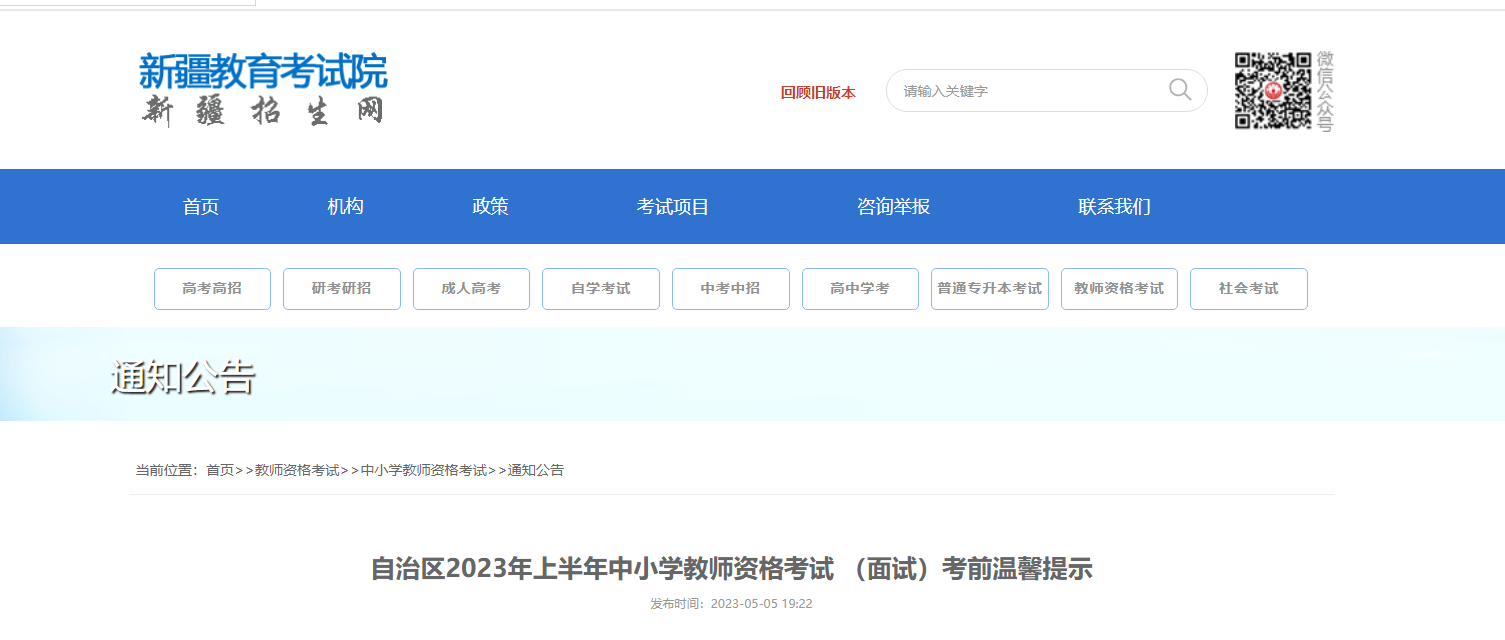Go to 首页 in the navigation bar
The height and width of the screenshot is (640, 1505).
[201, 207]
